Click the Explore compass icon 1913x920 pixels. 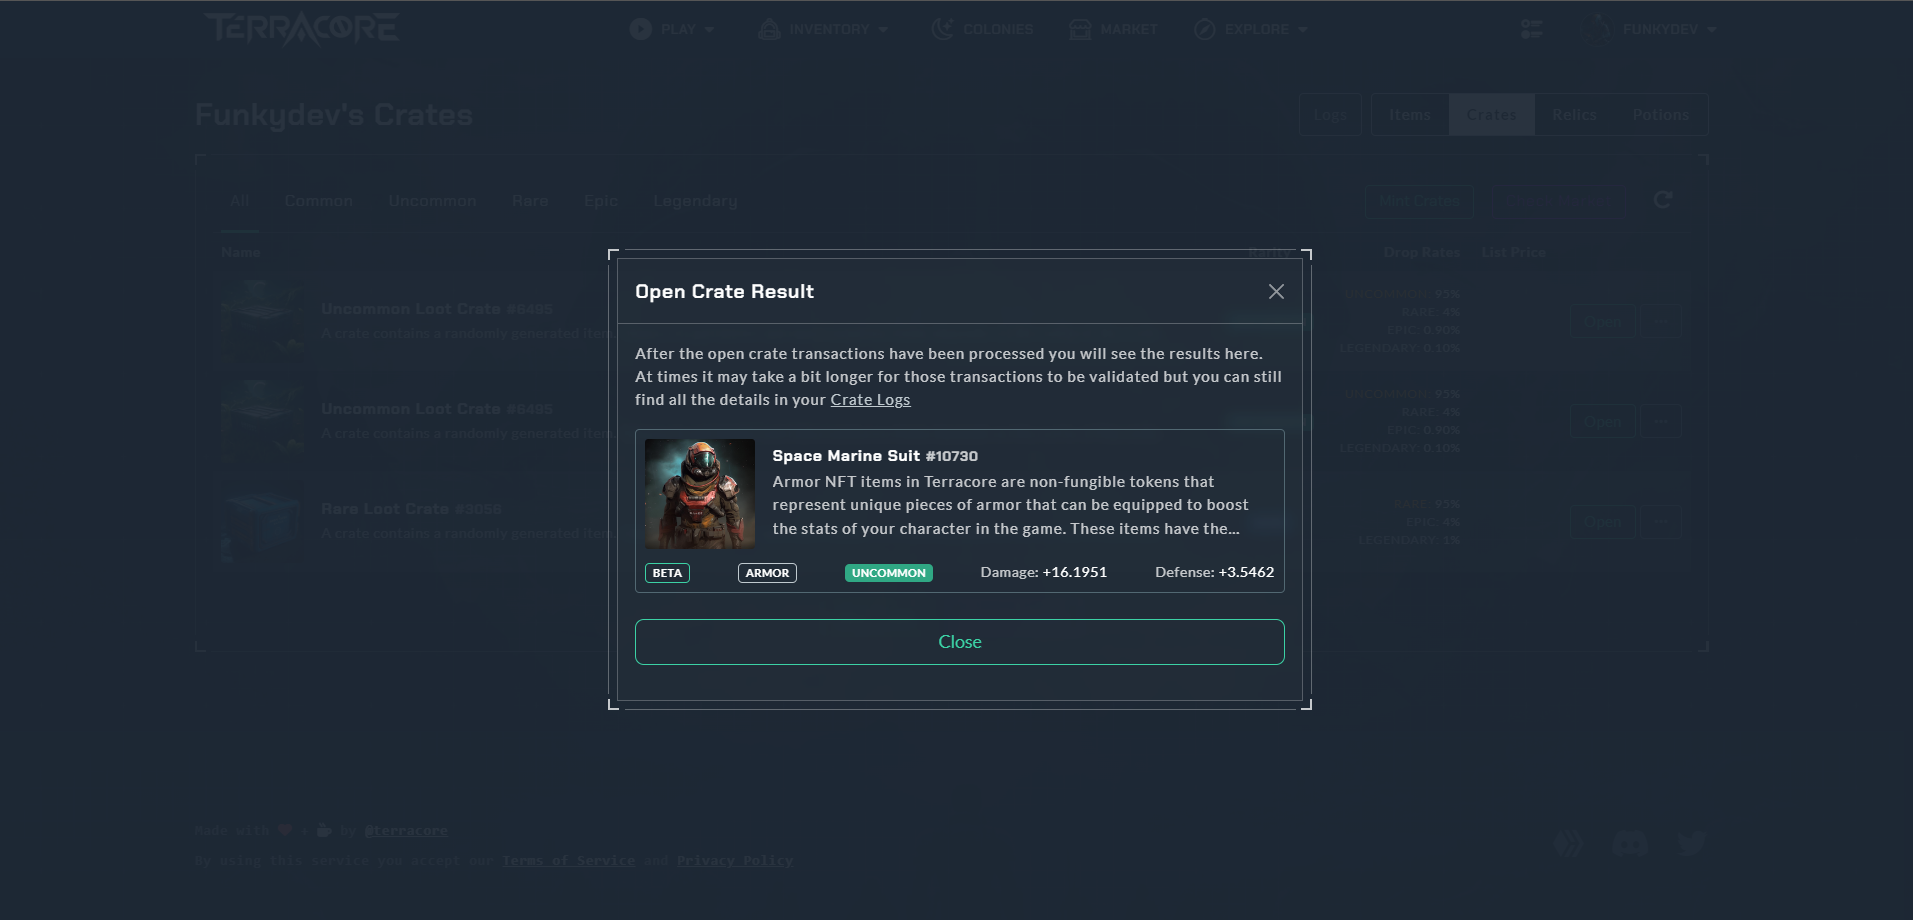click(1205, 29)
